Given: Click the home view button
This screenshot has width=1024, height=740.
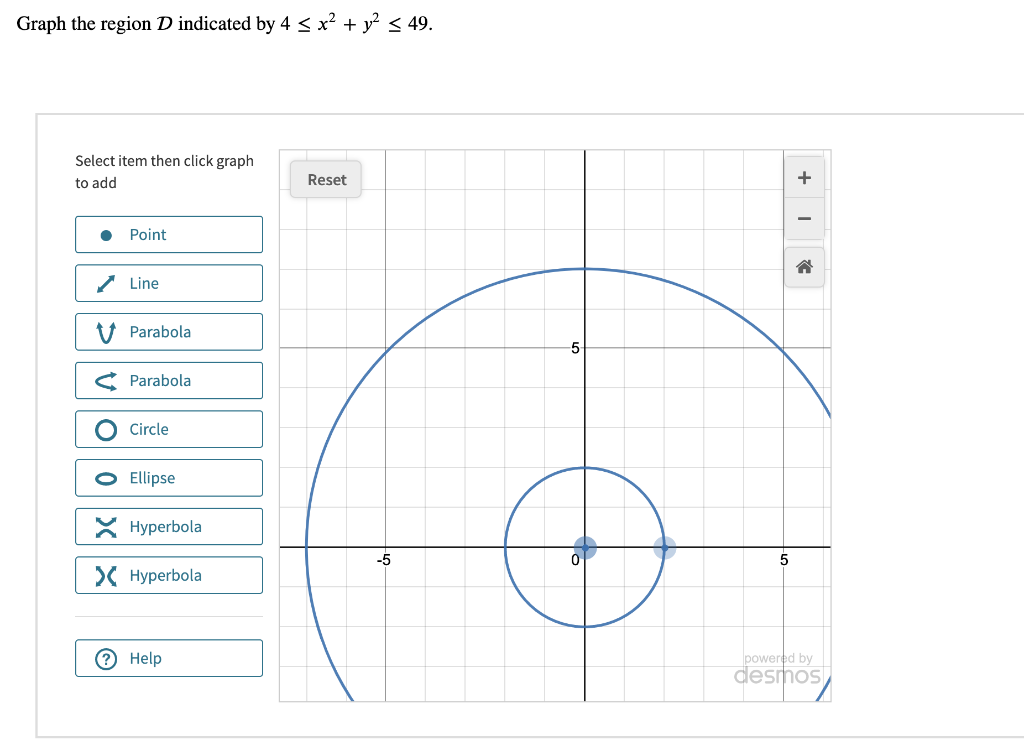Looking at the screenshot, I should coord(804,266).
